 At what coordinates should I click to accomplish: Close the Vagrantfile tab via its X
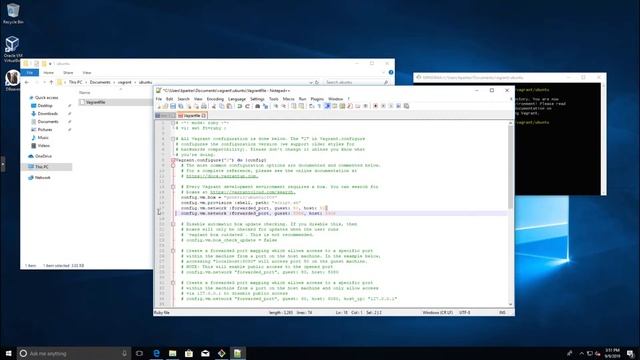[x=204, y=116]
